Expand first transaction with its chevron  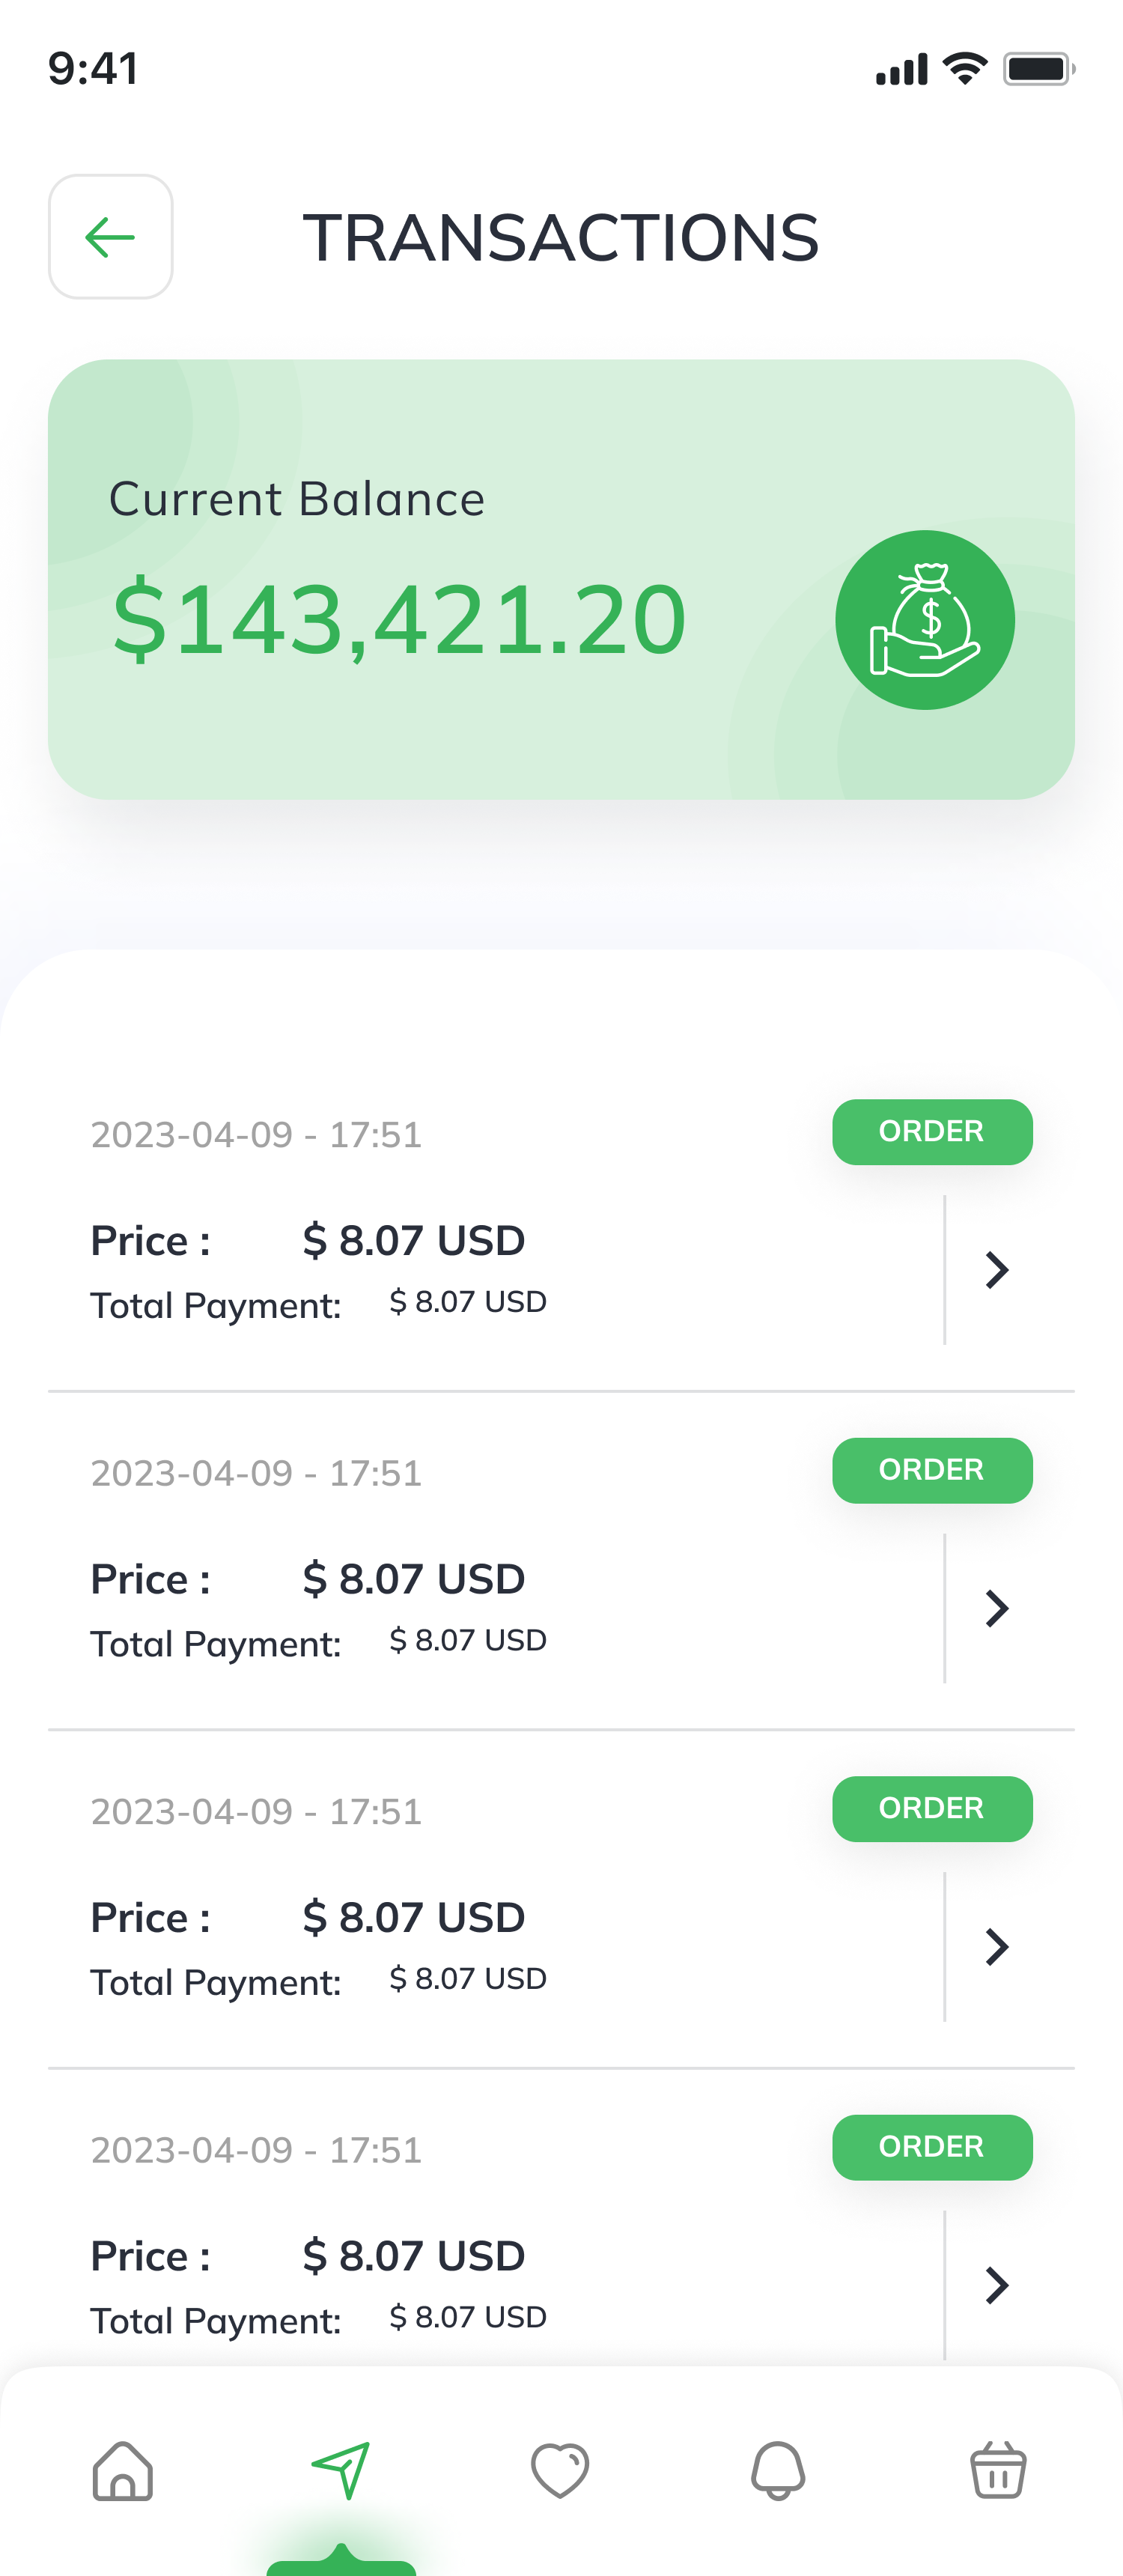[996, 1270]
